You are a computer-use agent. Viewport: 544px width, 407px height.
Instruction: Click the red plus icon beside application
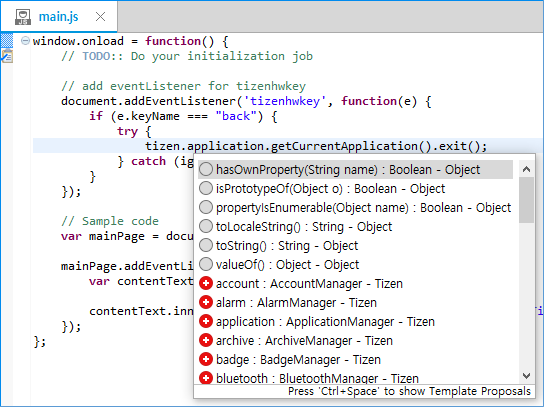tap(206, 322)
